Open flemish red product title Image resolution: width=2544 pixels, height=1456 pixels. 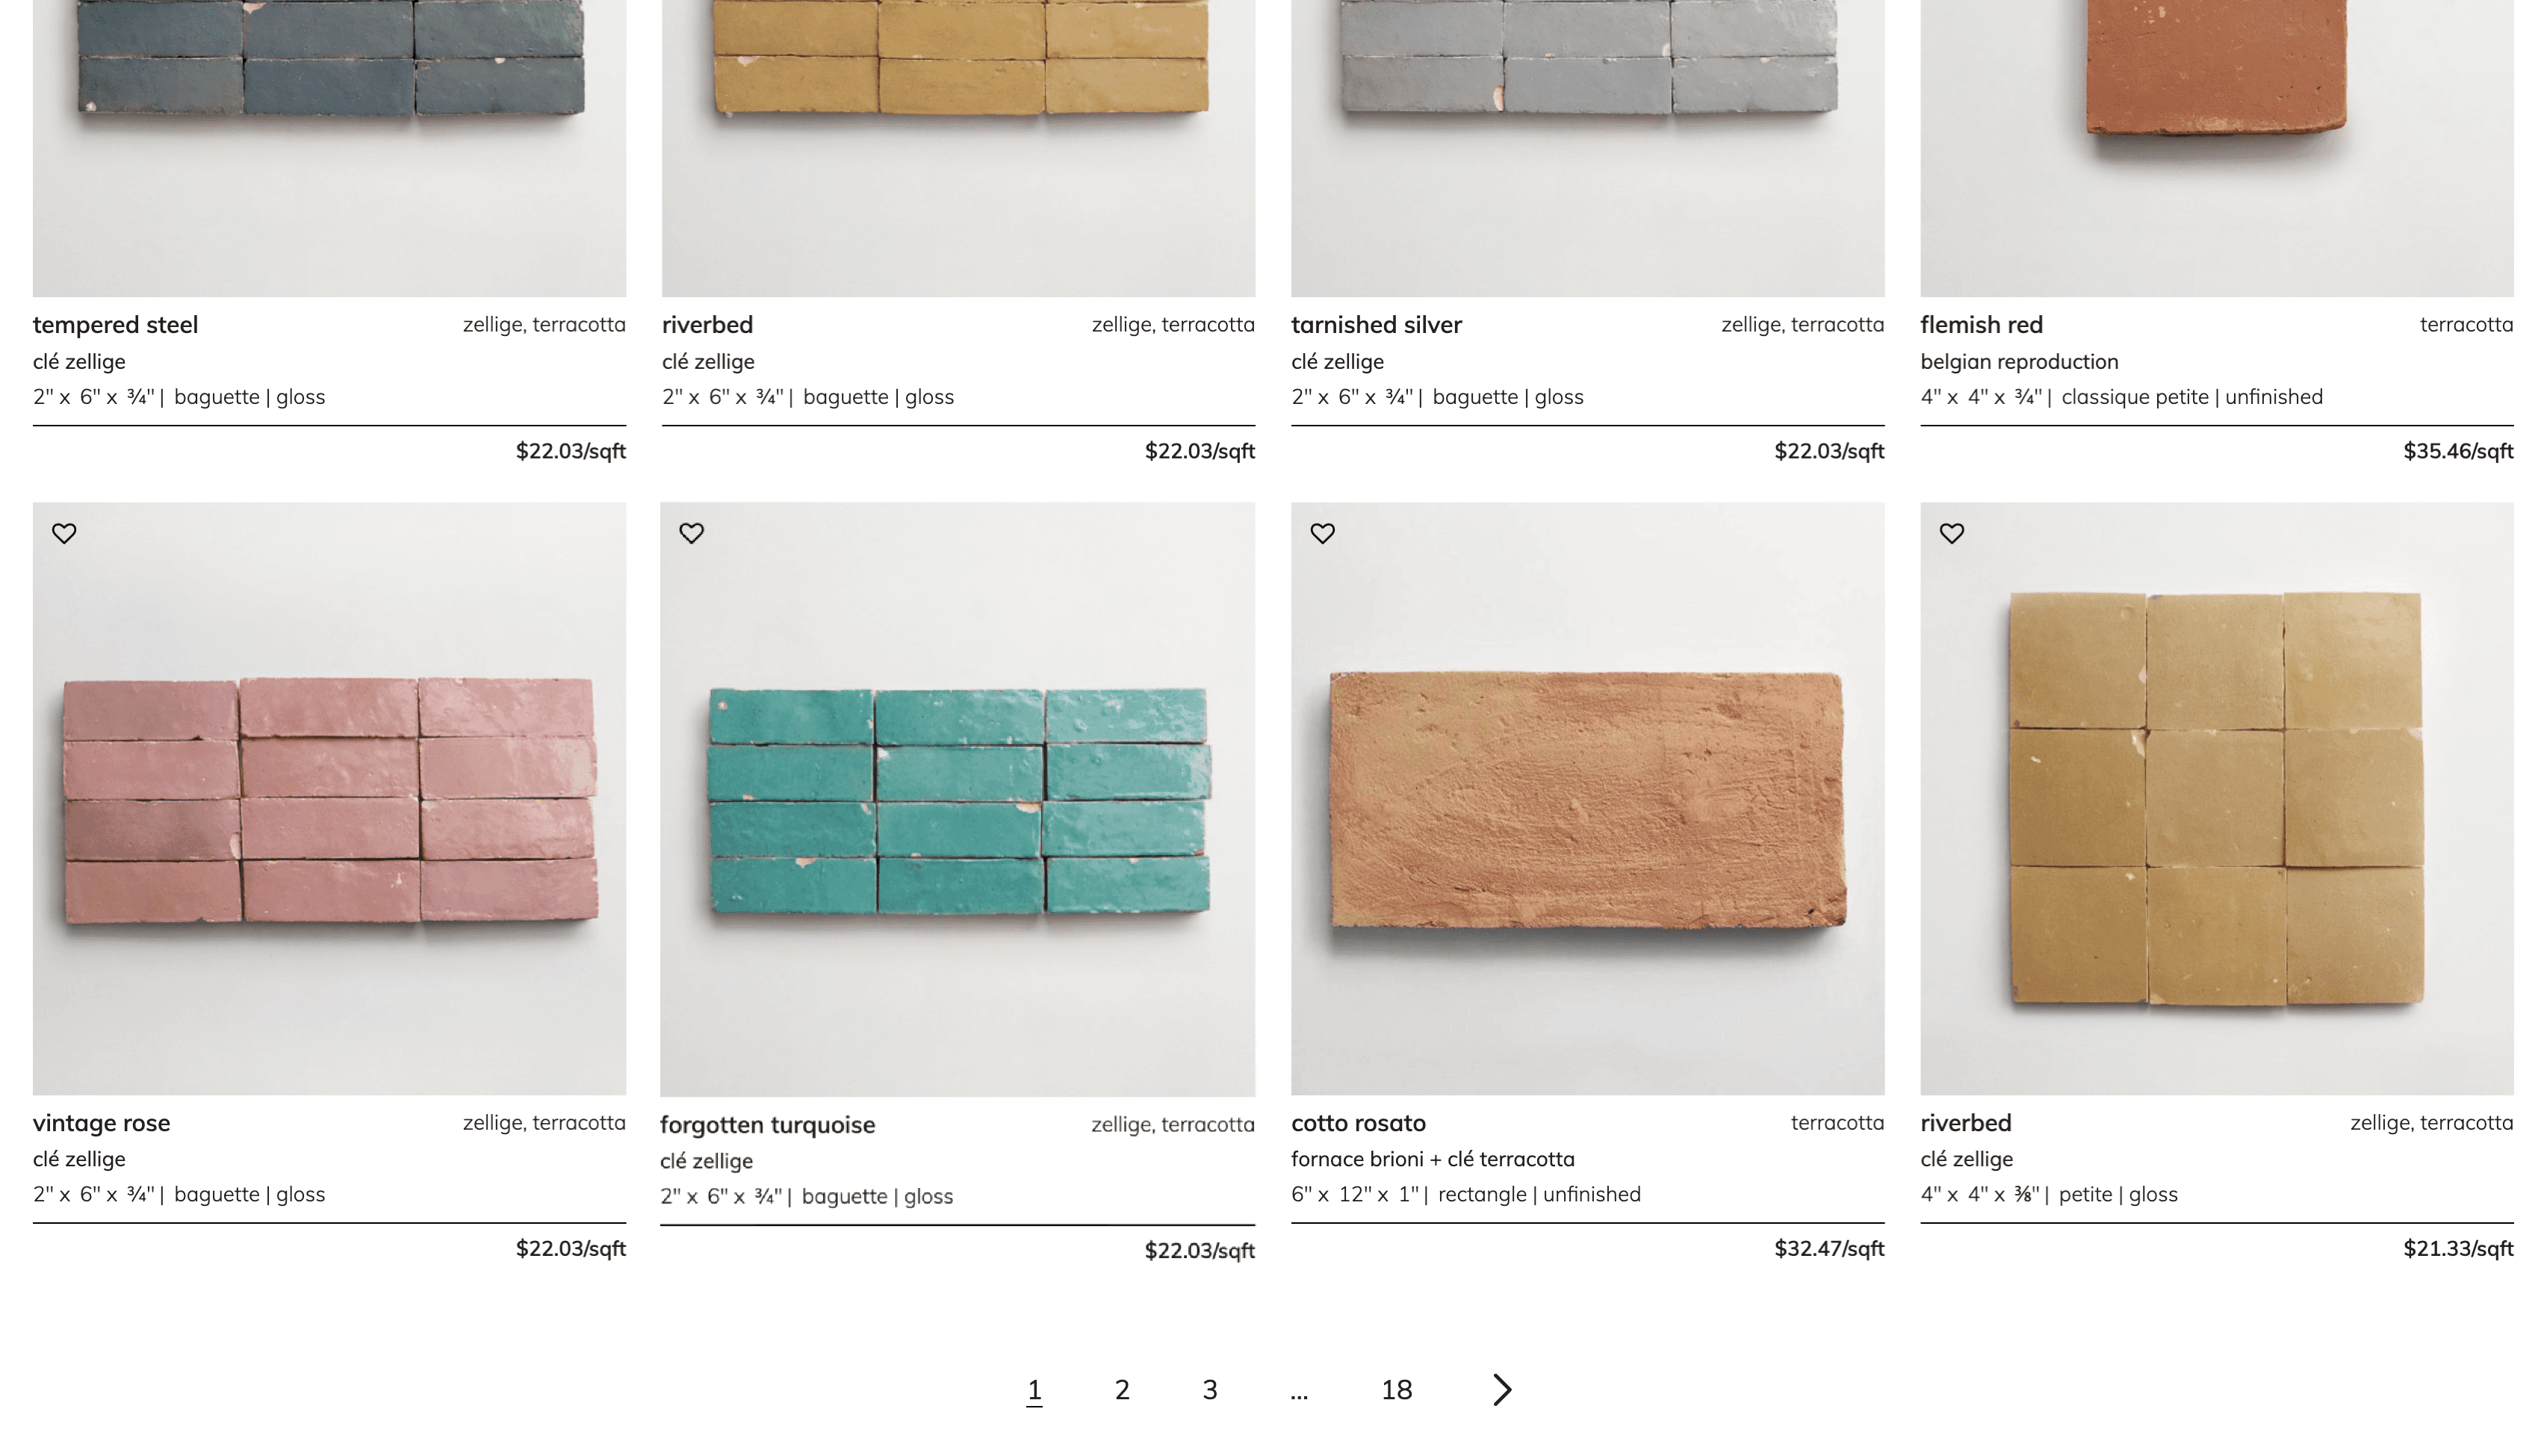[1981, 325]
